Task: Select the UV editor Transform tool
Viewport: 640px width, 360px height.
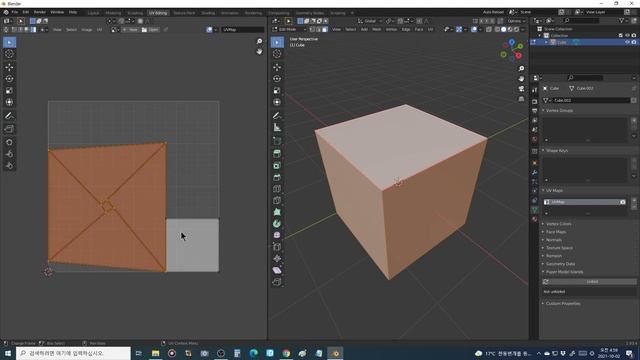Action: coord(9,102)
